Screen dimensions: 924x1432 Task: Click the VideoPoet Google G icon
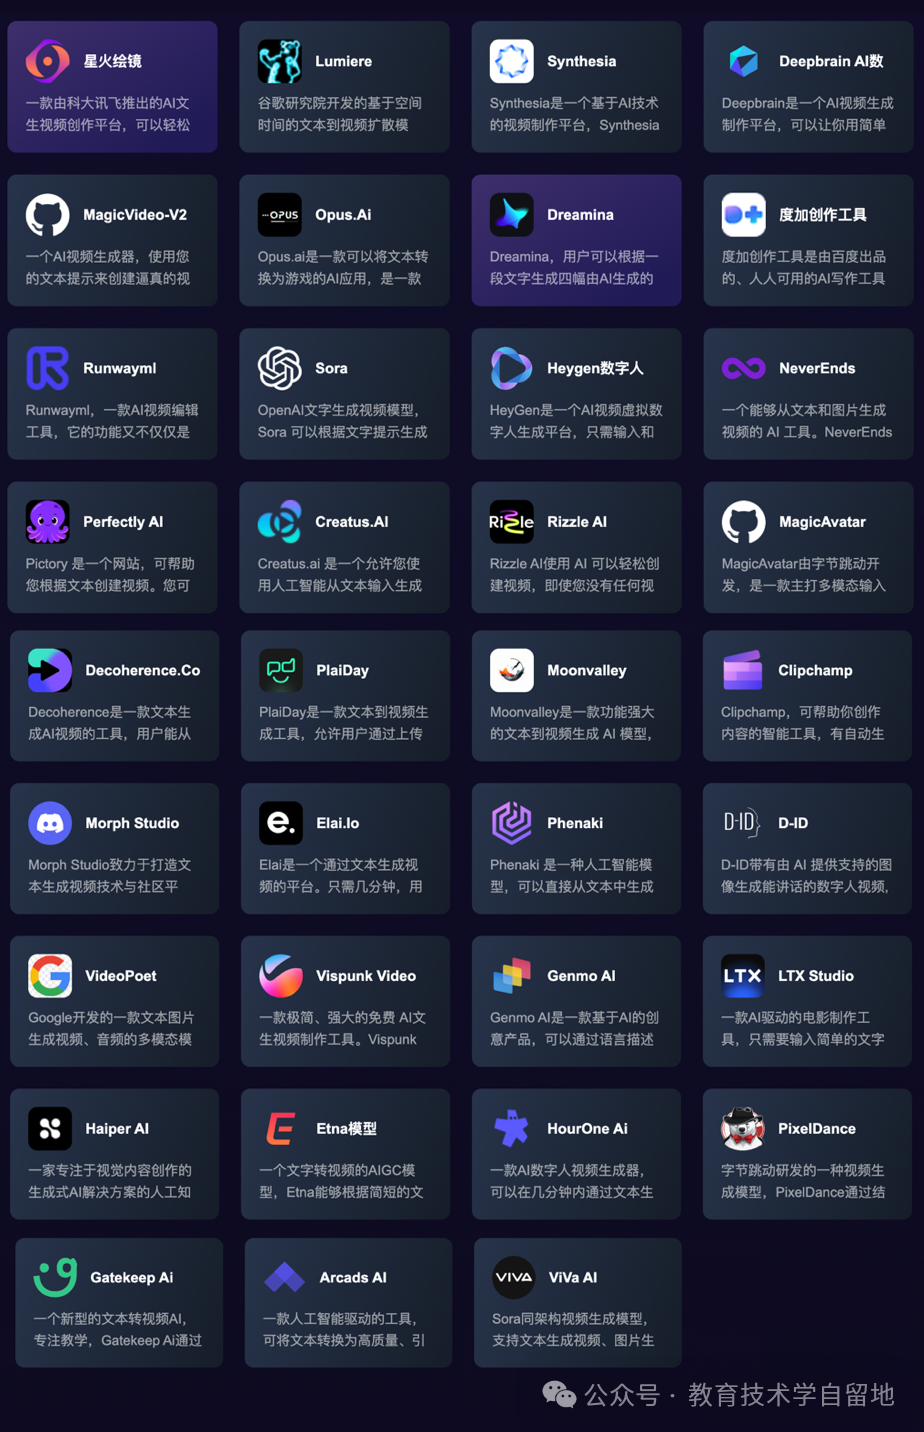pos(50,976)
